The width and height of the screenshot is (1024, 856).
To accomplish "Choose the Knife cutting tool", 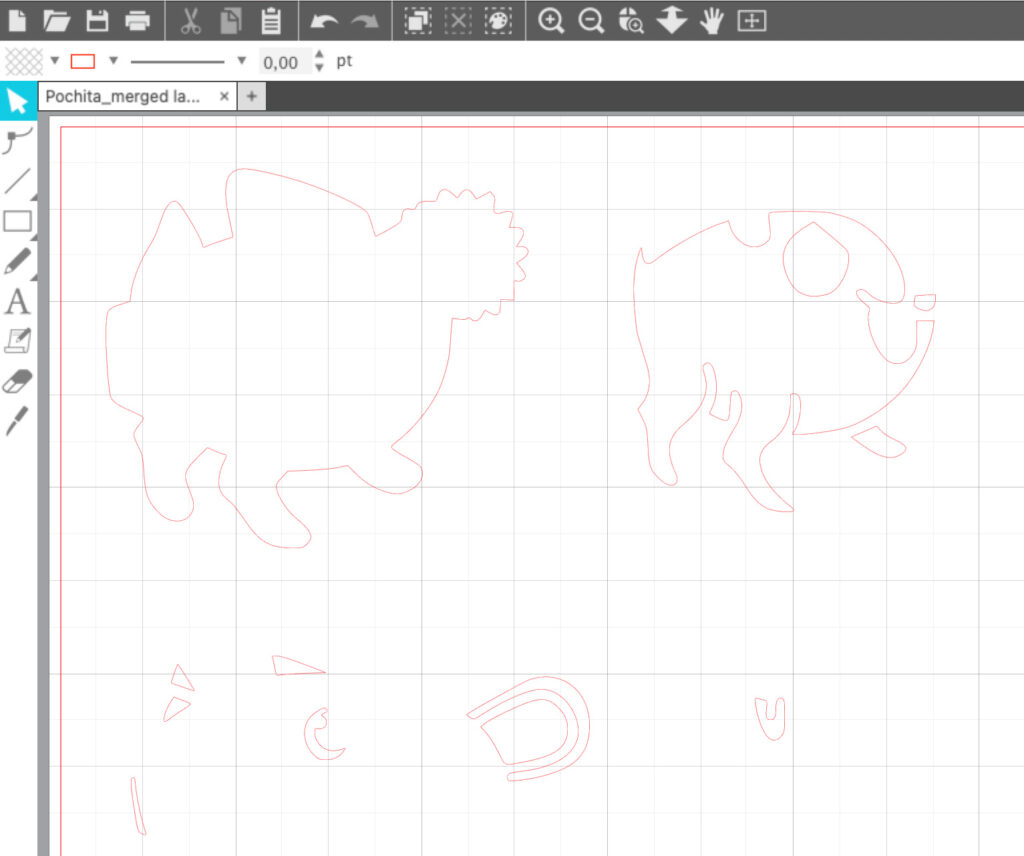I will (x=17, y=421).
